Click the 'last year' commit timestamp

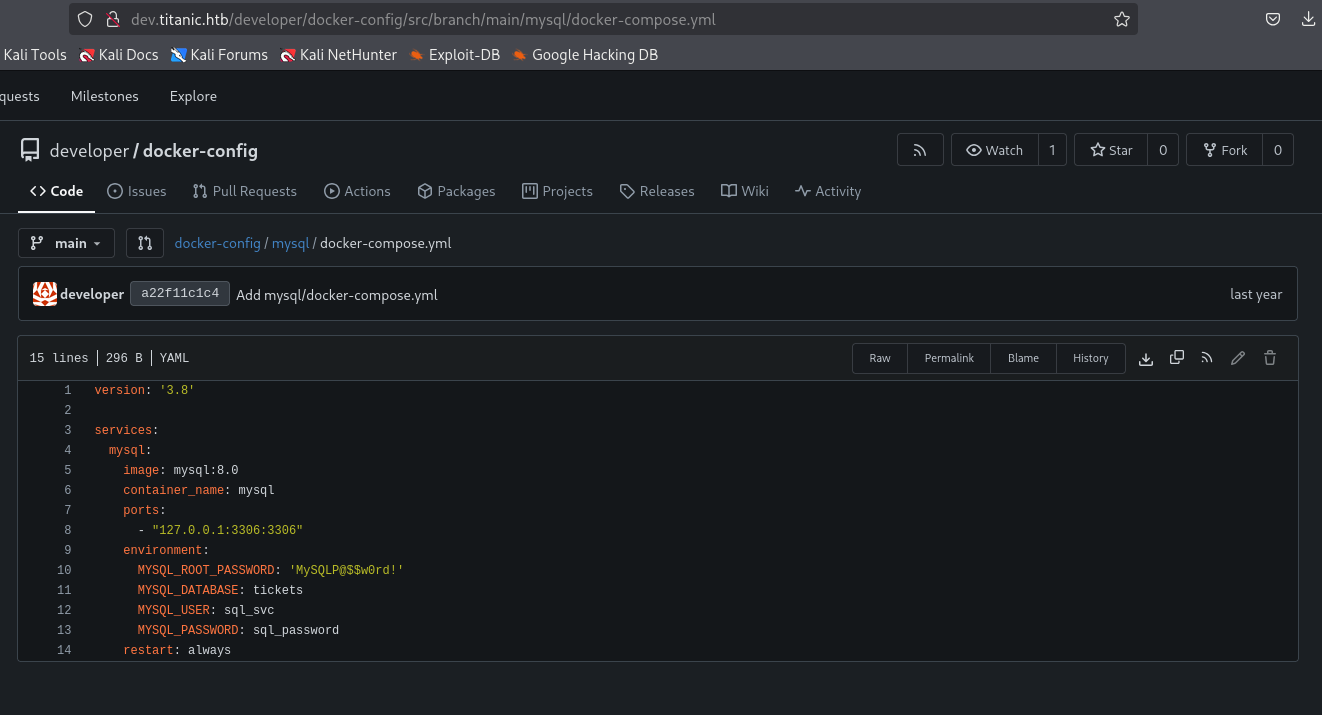[1256, 294]
